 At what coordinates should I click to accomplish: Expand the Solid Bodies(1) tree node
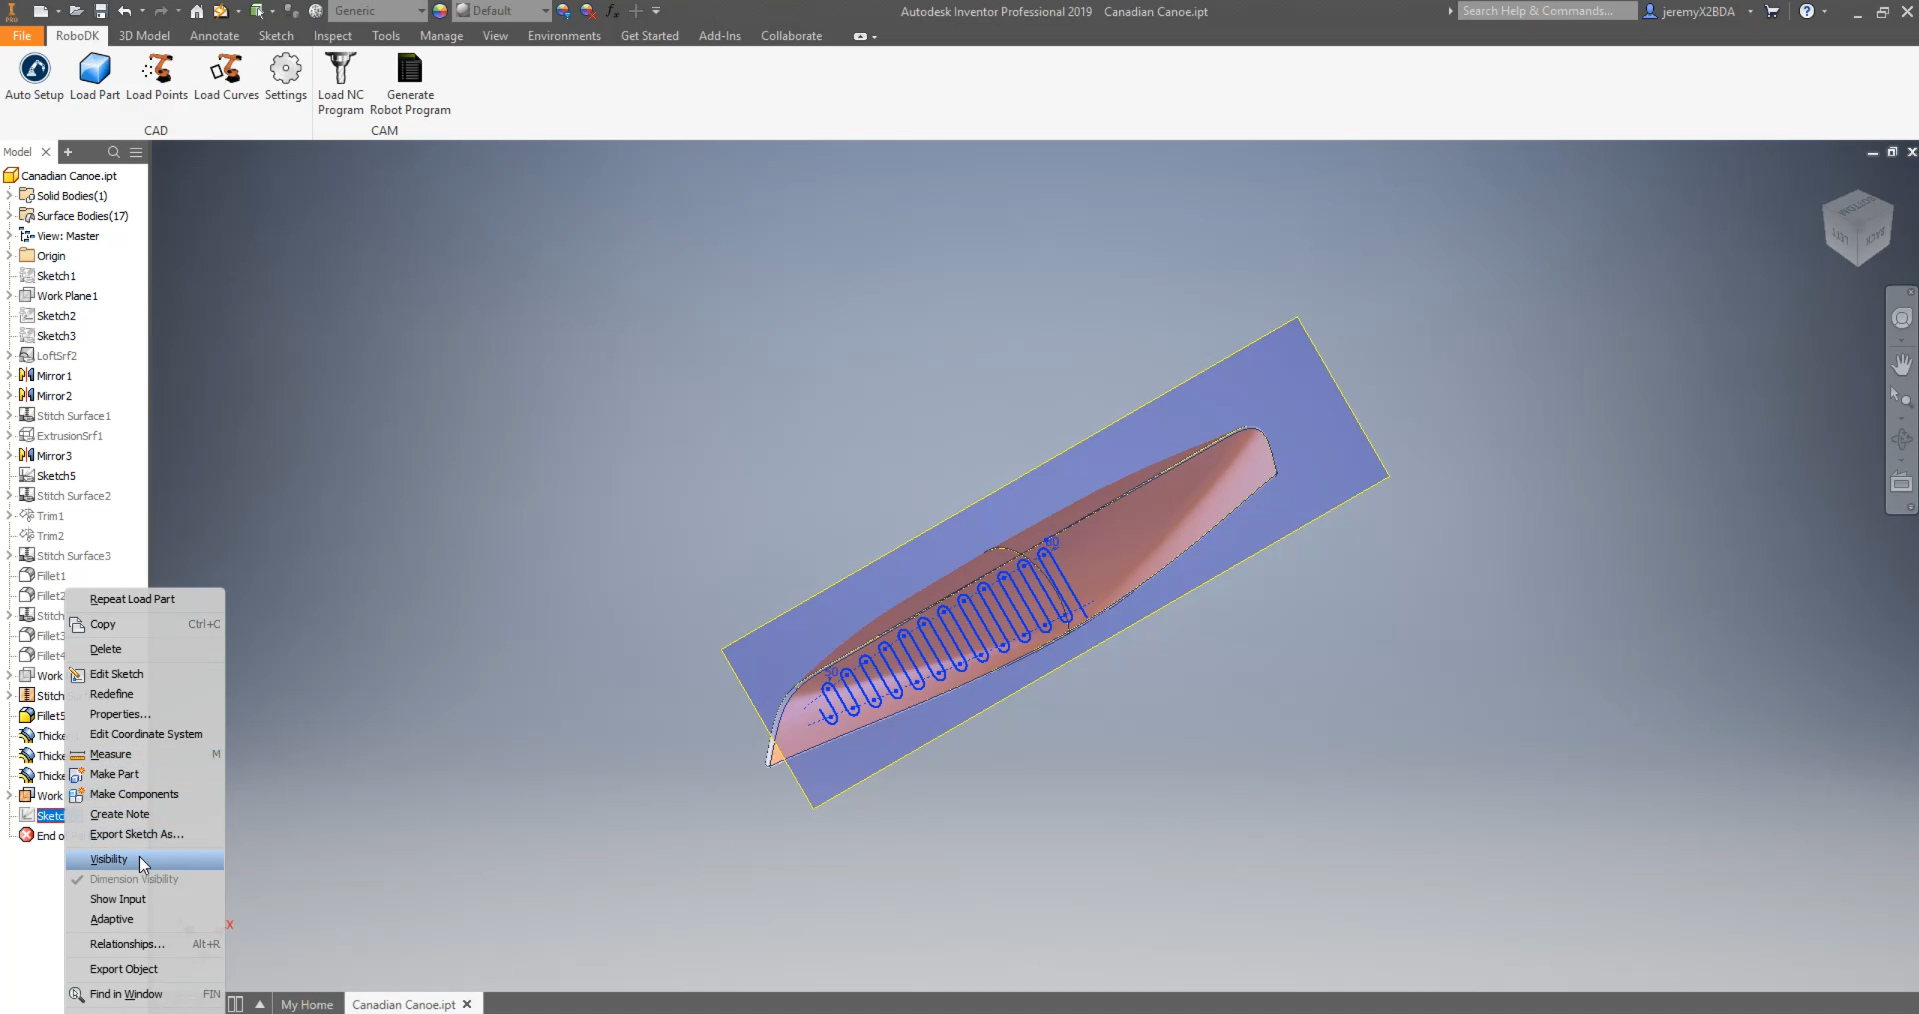[x=9, y=196]
